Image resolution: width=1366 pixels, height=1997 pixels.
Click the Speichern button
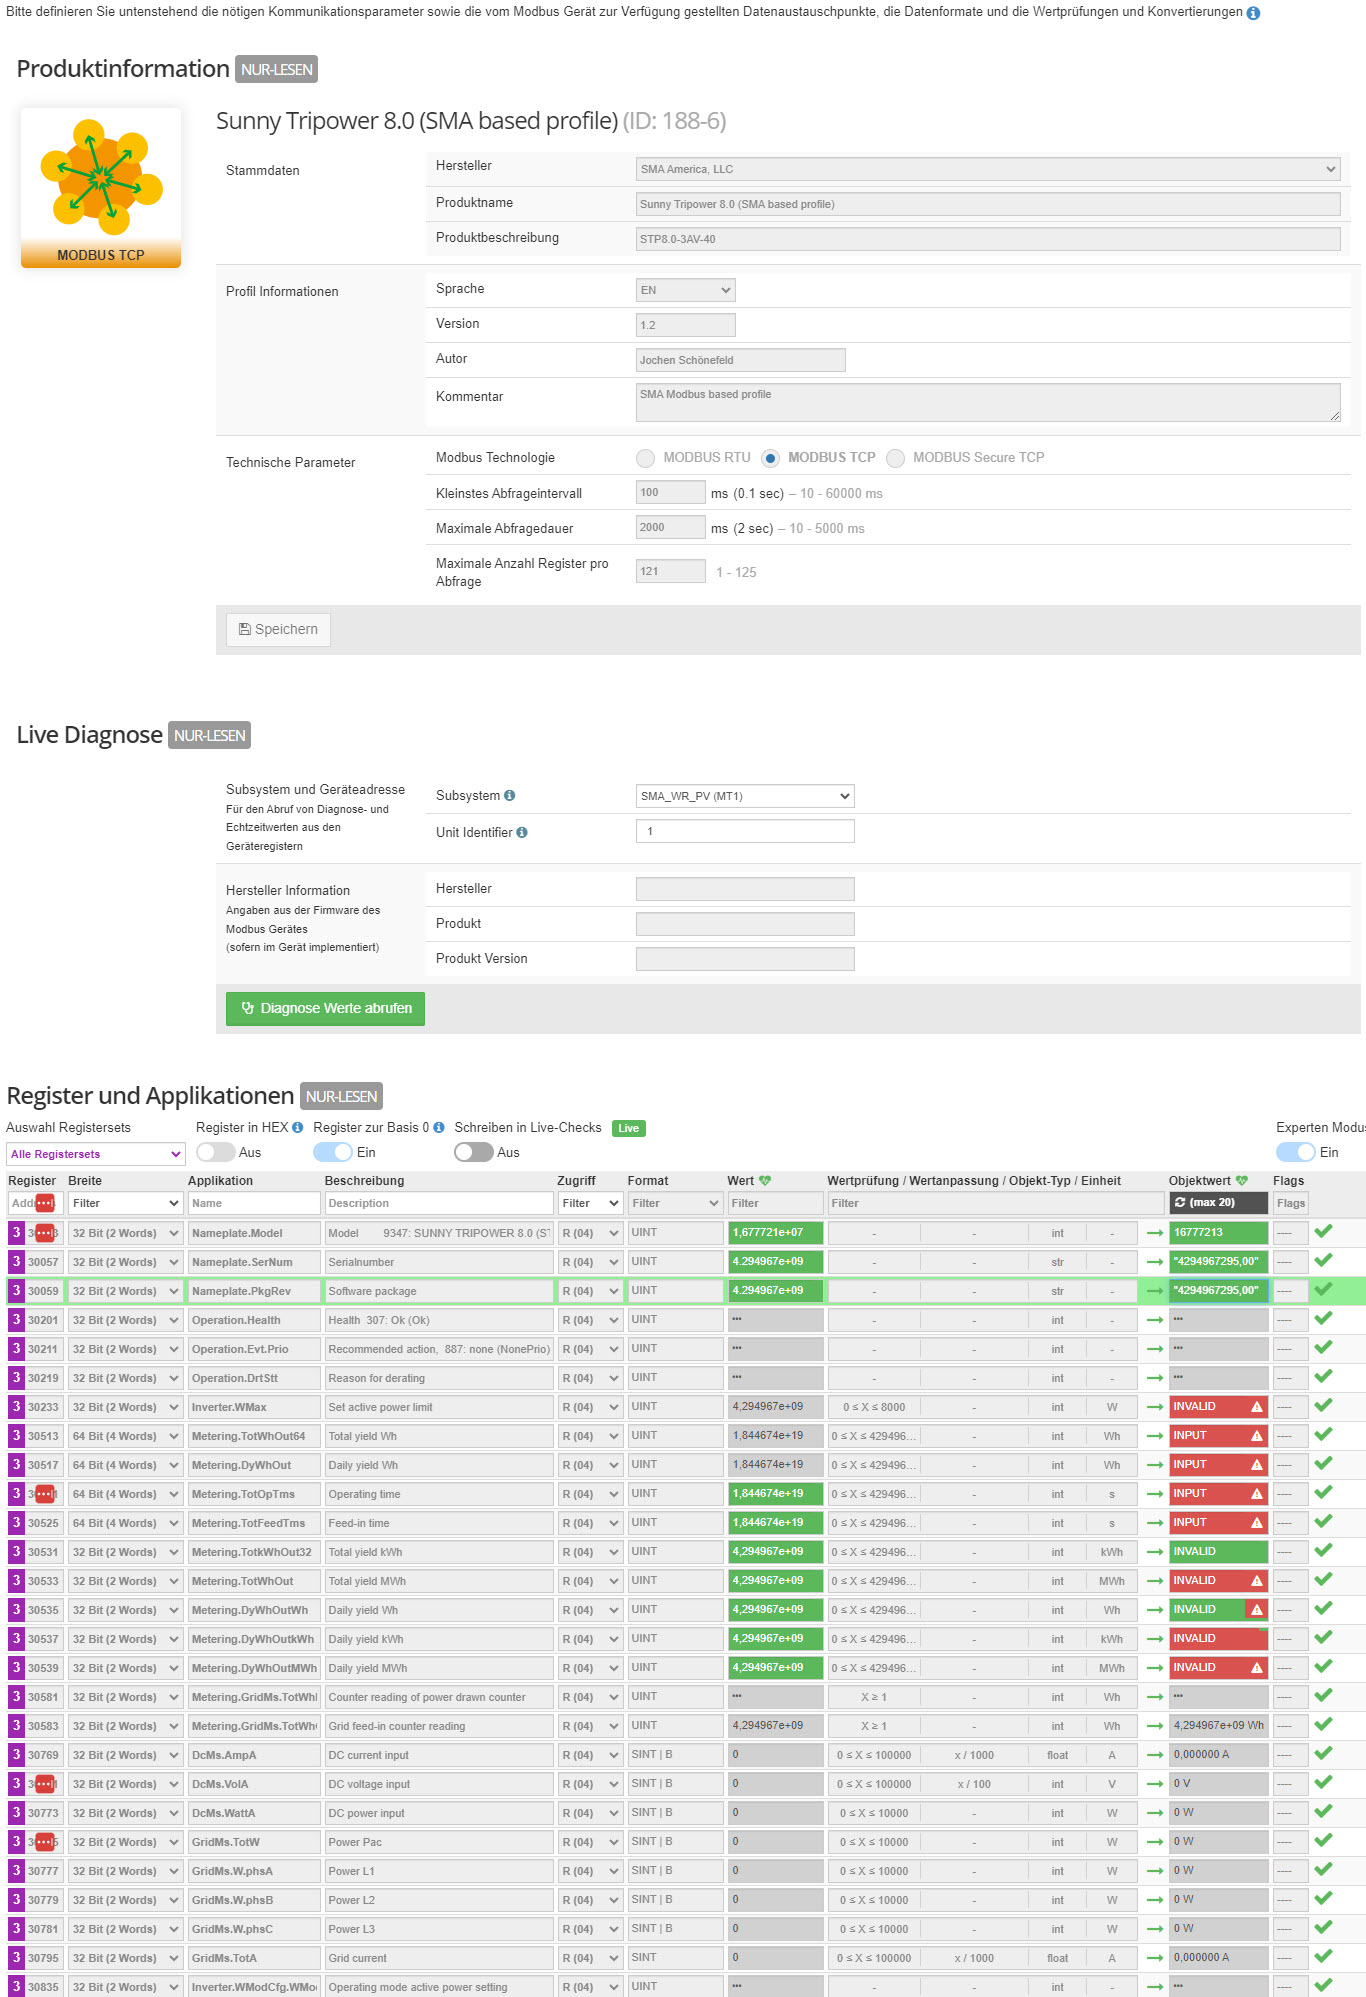(278, 629)
